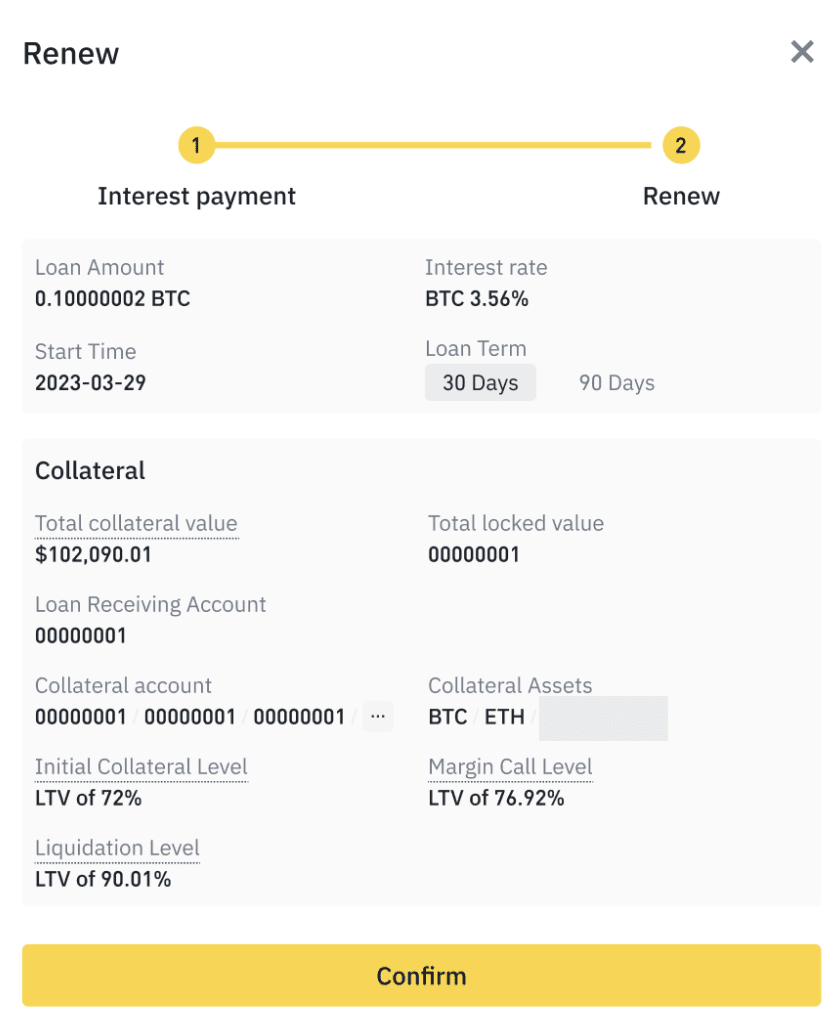The height and width of the screenshot is (1022, 834).
Task: Click the Initial Collateral Level label
Action: click(141, 767)
